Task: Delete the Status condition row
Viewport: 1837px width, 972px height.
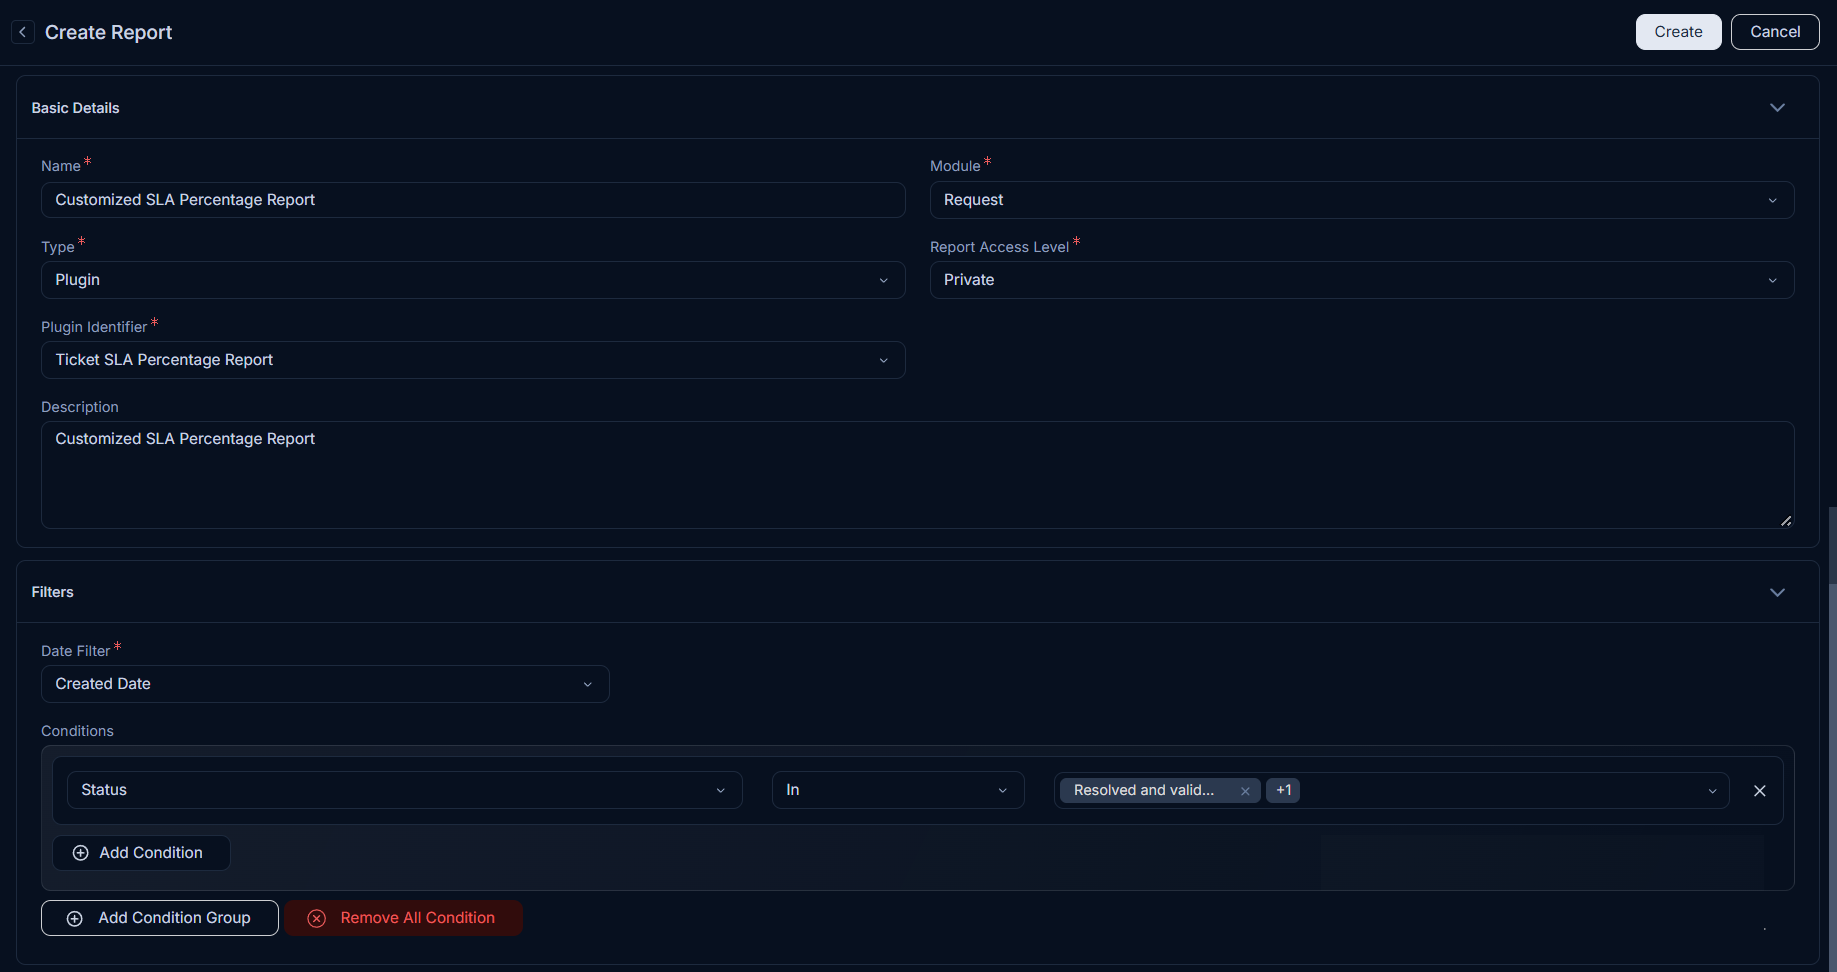Action: pos(1760,791)
